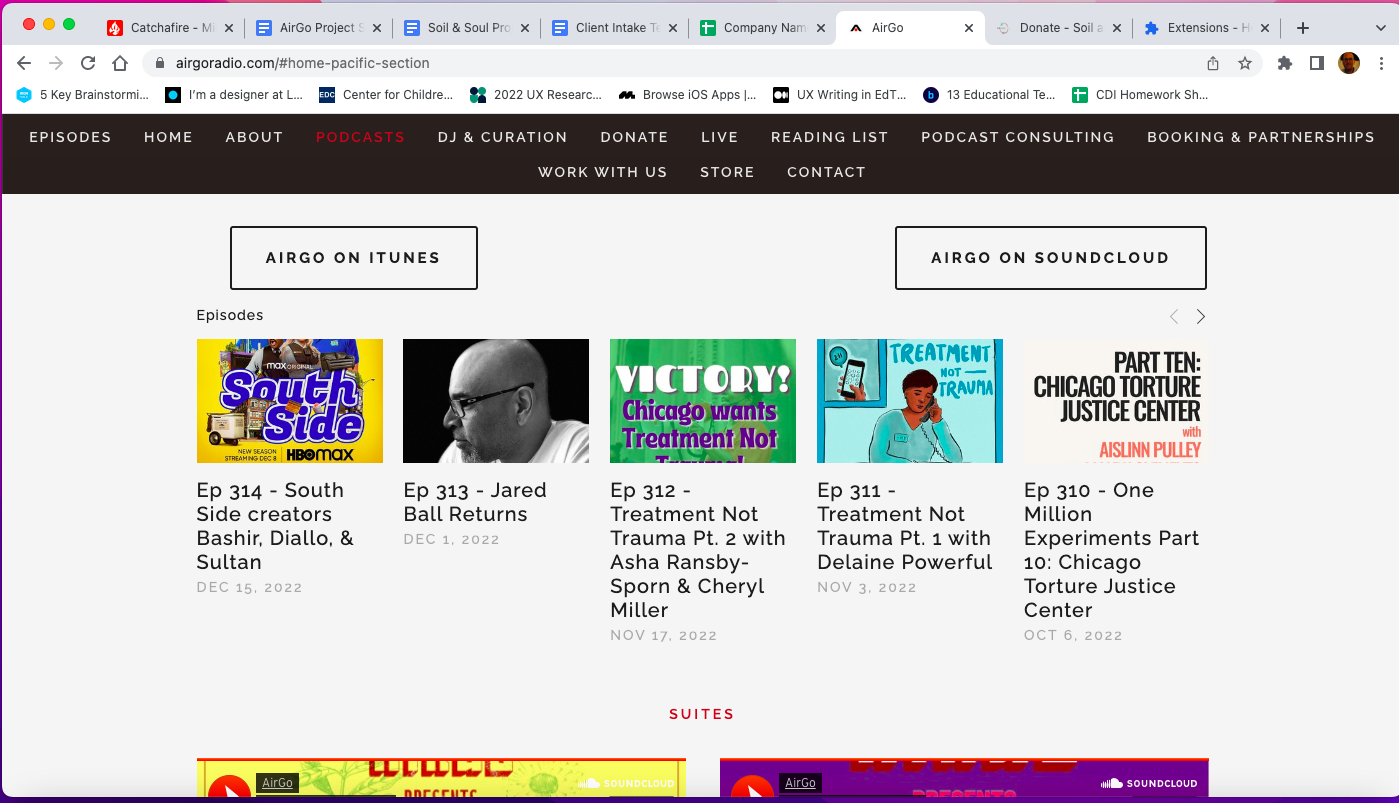Click the SoundCloud logo in the right player
Image resolution: width=1399 pixels, height=803 pixels.
[1149, 783]
